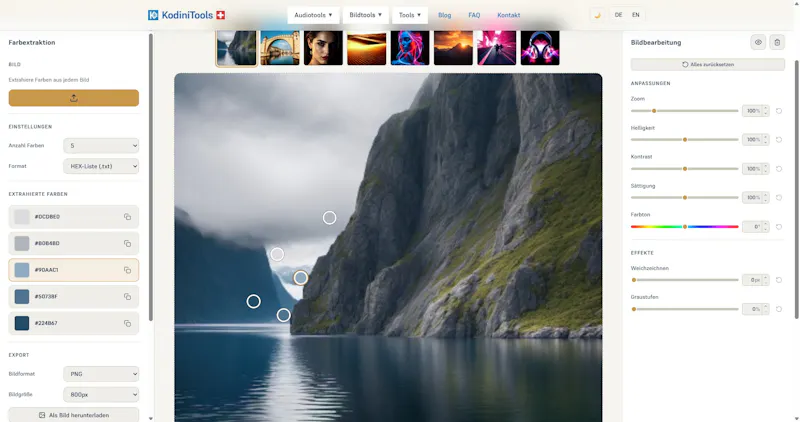Adjust the Kontrast slider
The image size is (800, 422).
point(685,168)
